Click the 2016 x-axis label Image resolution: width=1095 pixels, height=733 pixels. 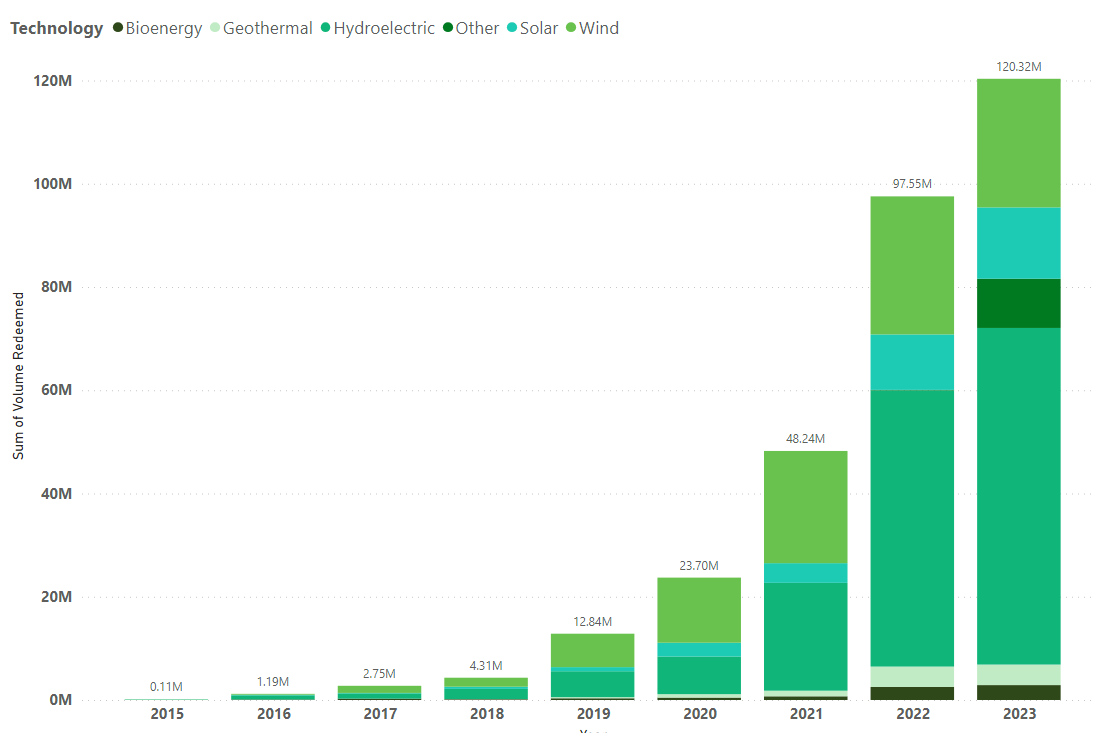pyautogui.click(x=274, y=713)
